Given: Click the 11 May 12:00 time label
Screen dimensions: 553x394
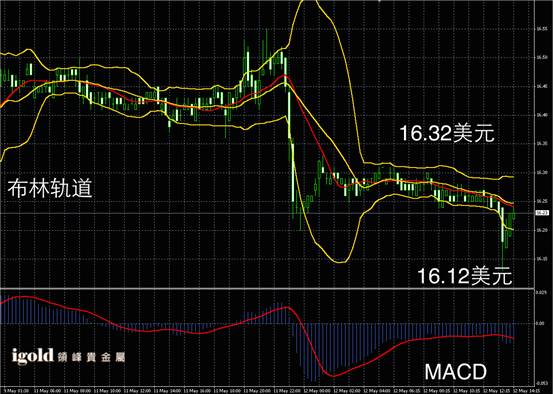Looking at the screenshot, I should click(x=141, y=391).
